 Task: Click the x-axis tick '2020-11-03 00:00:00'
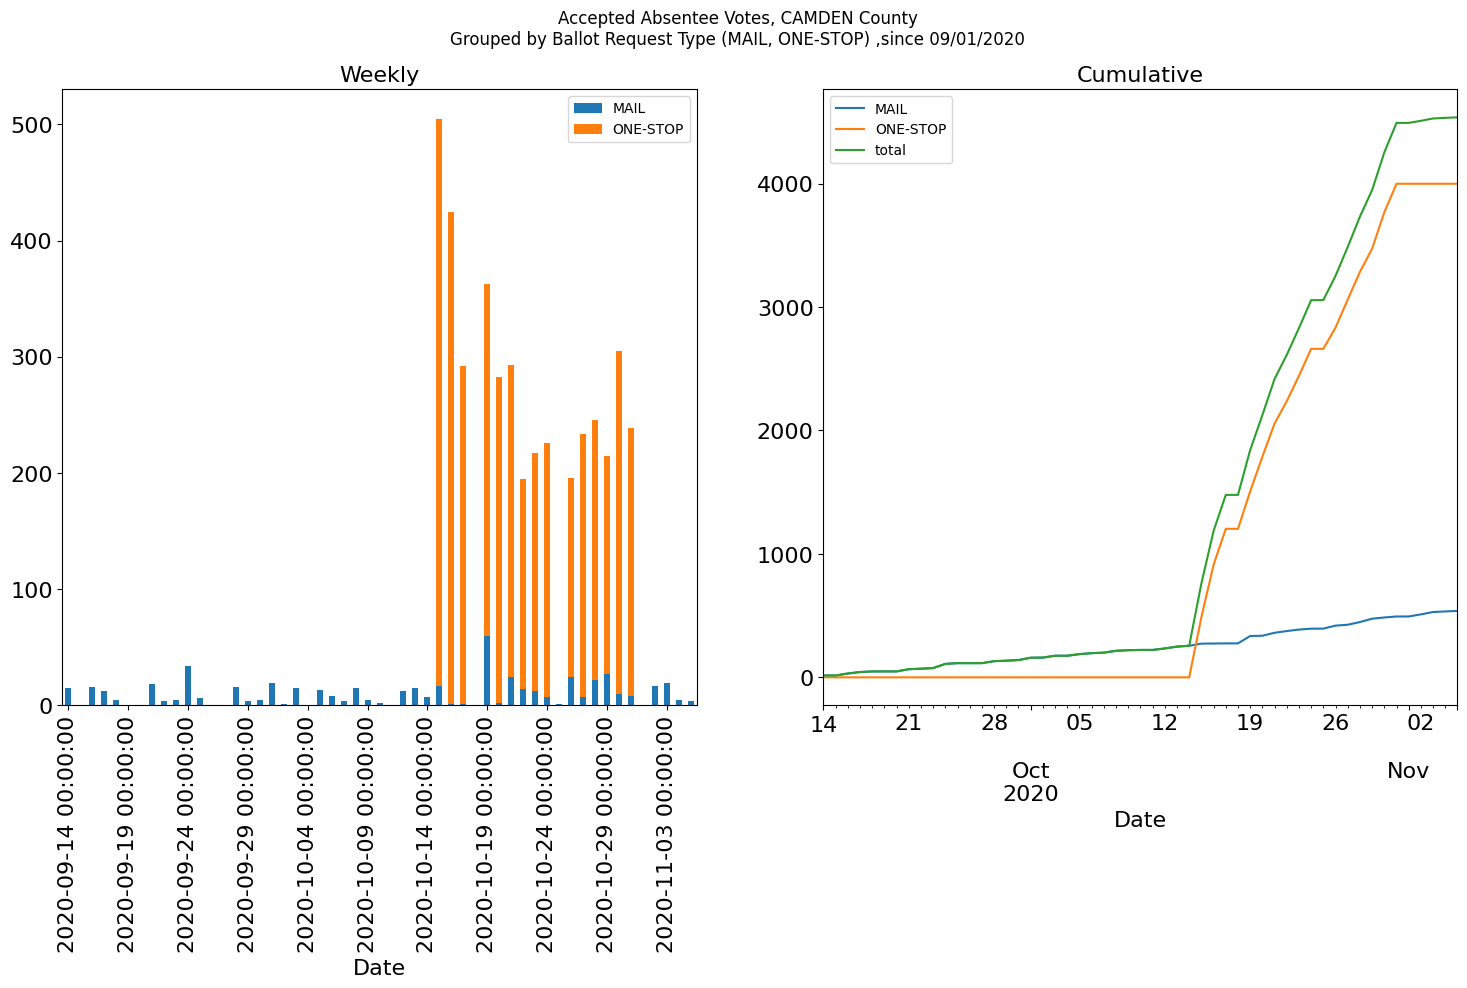667,833
